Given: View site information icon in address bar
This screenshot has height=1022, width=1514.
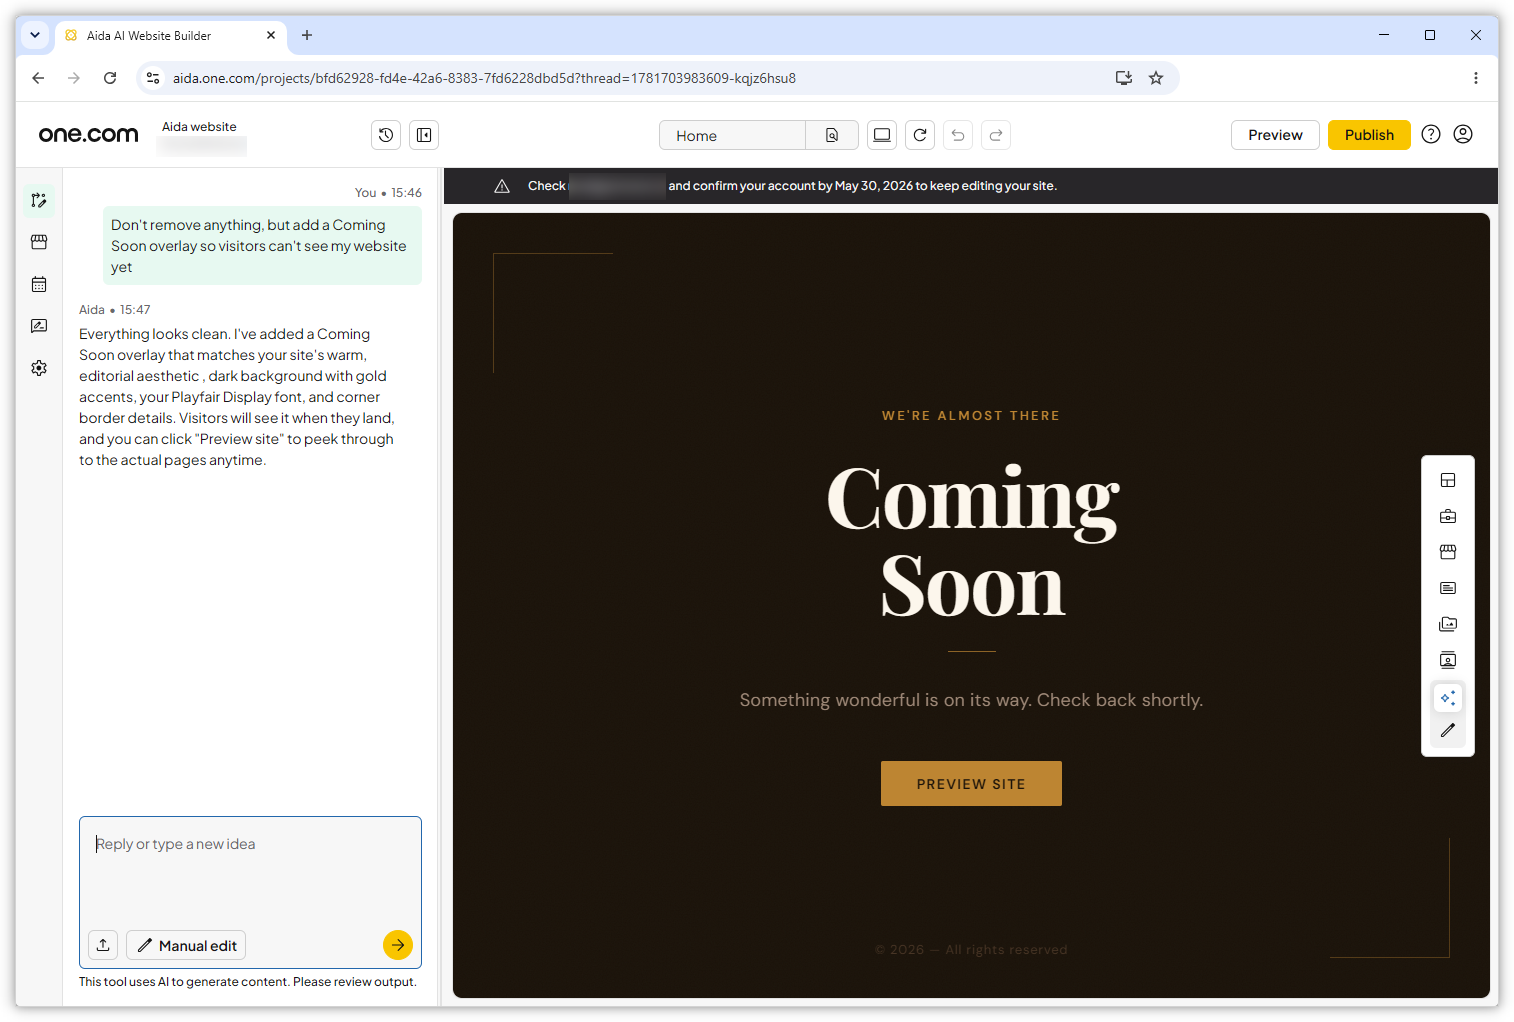Looking at the screenshot, I should [x=153, y=78].
